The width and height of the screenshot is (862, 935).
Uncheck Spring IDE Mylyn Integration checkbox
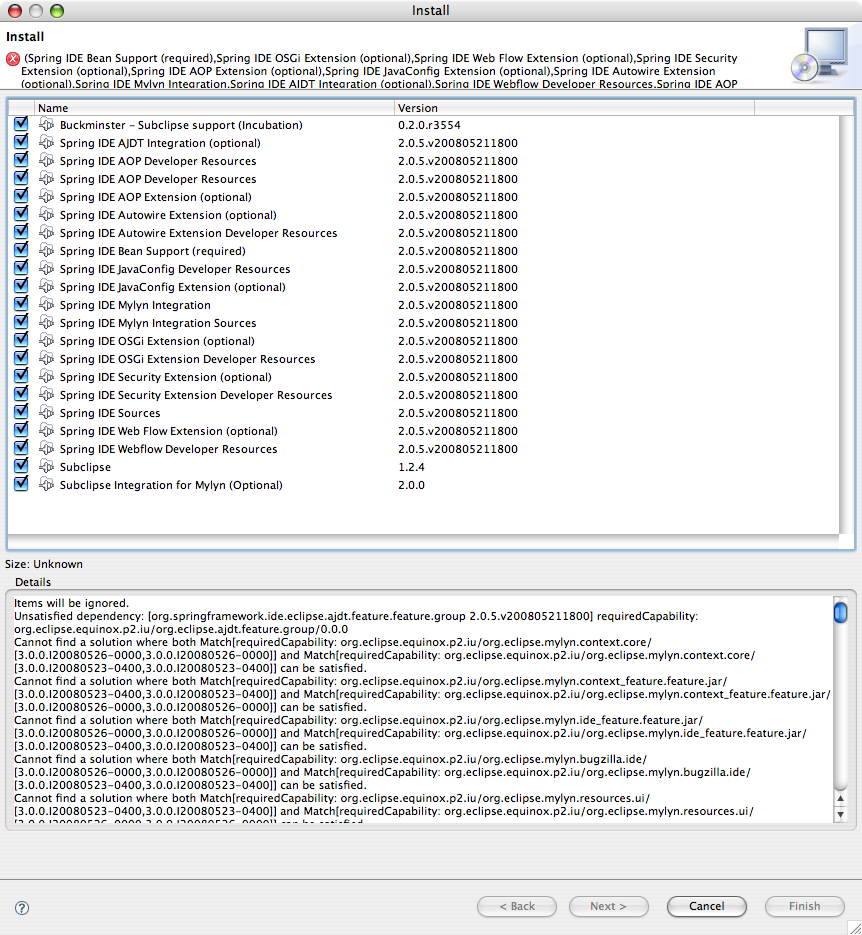click(x=21, y=304)
